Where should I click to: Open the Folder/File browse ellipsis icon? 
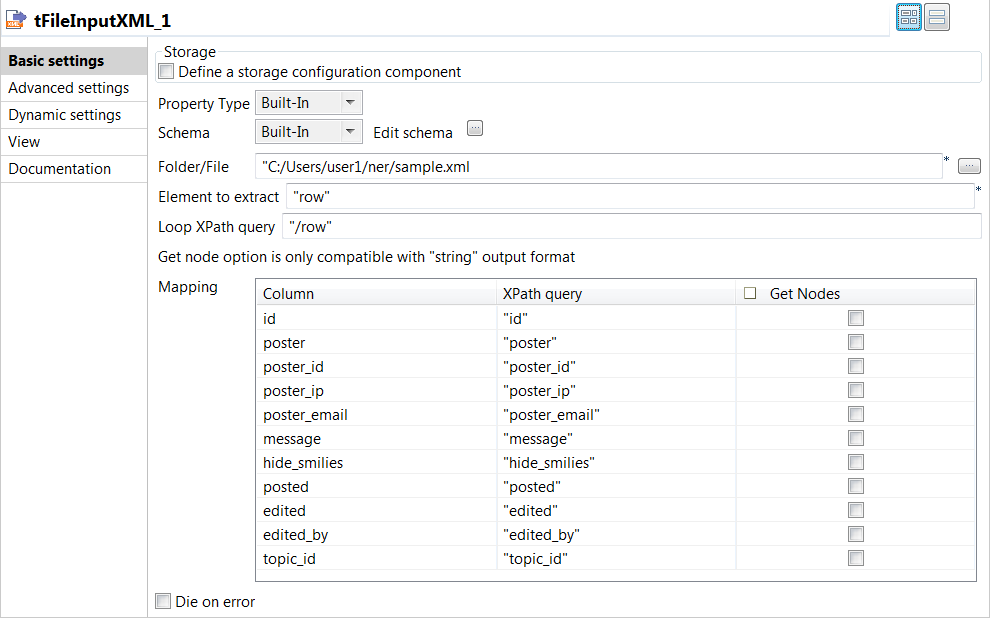click(968, 165)
